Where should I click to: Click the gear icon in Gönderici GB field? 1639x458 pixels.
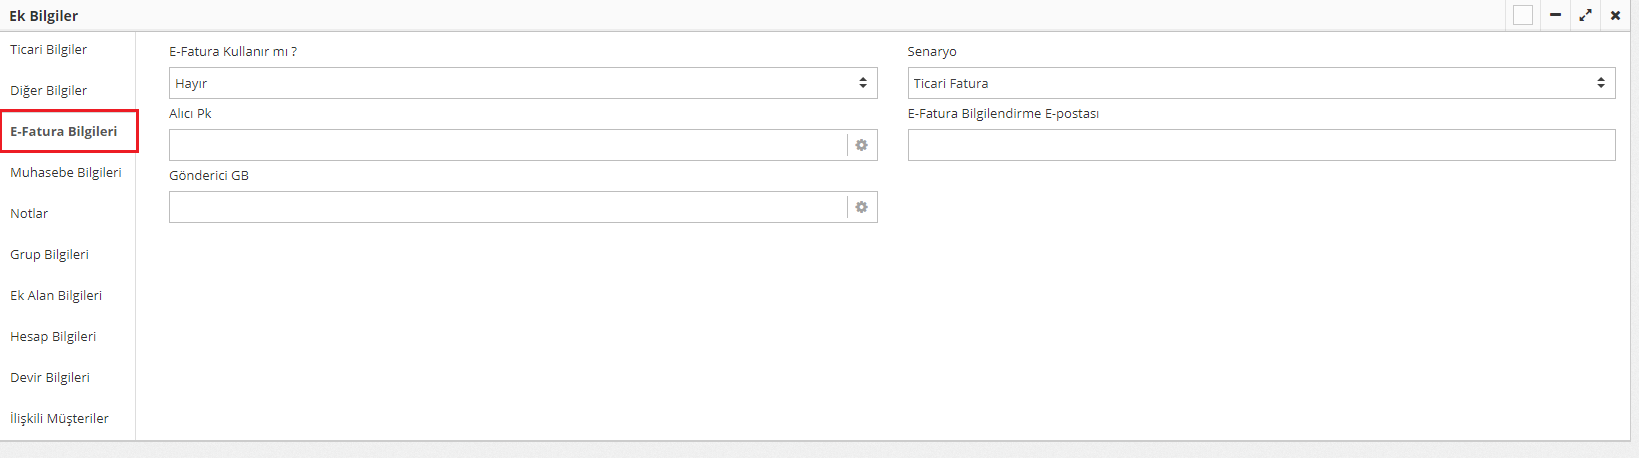861,207
